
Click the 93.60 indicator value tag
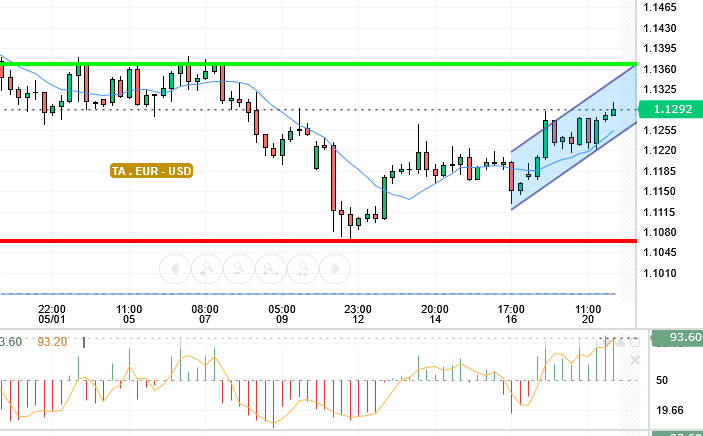click(x=677, y=338)
